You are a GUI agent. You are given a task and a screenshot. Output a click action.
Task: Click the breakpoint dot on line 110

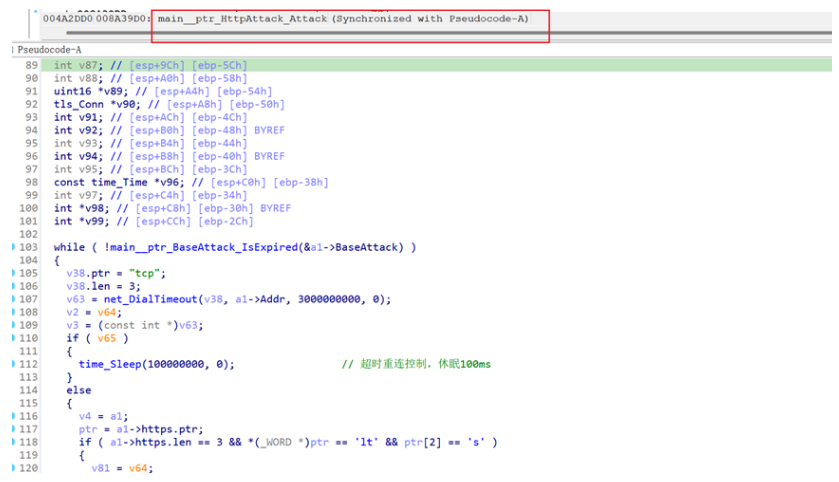click(13, 338)
